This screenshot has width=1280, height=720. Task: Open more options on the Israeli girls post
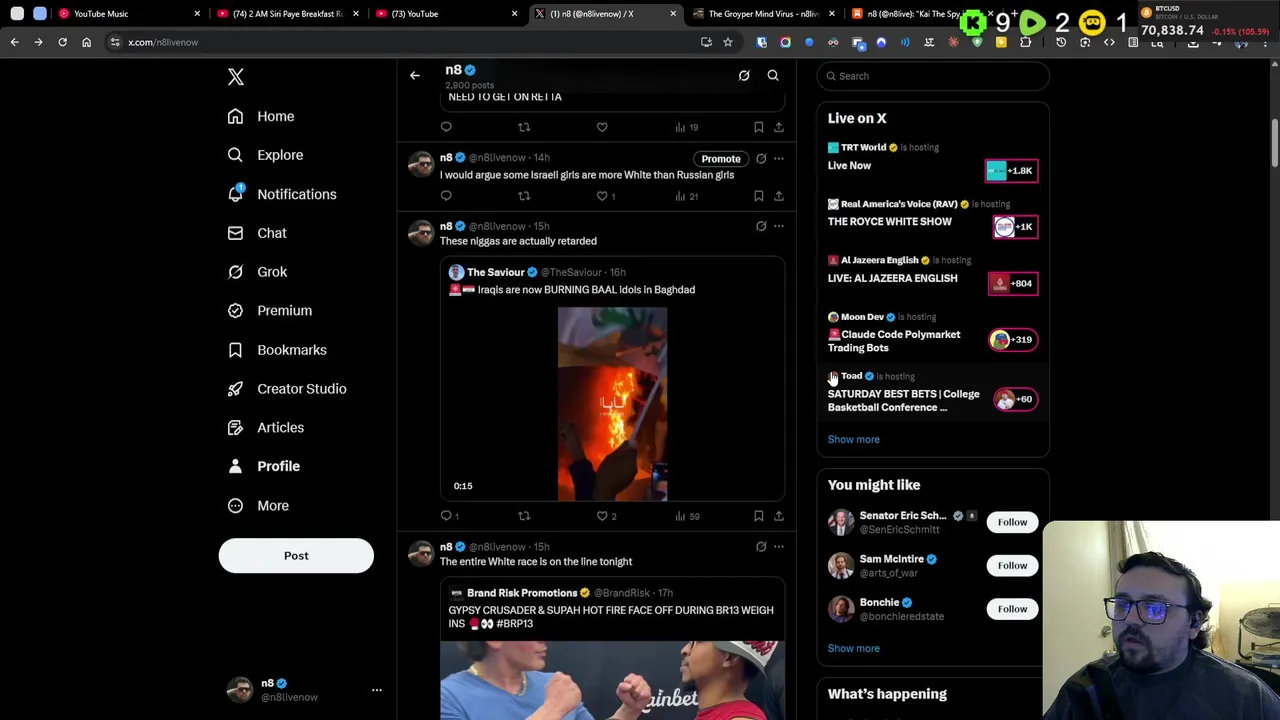(779, 158)
